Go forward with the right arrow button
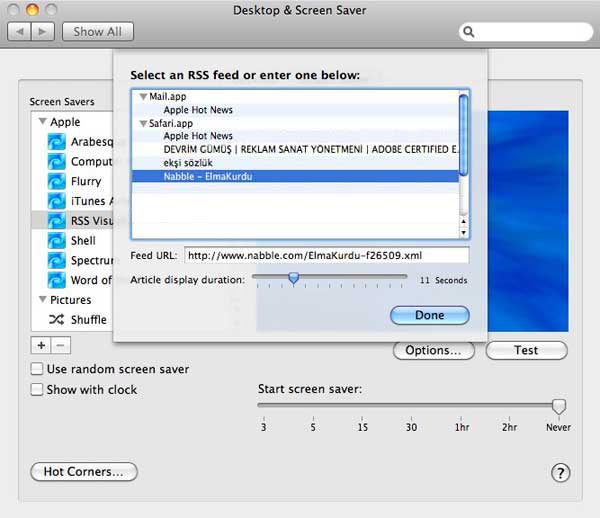 (x=43, y=31)
